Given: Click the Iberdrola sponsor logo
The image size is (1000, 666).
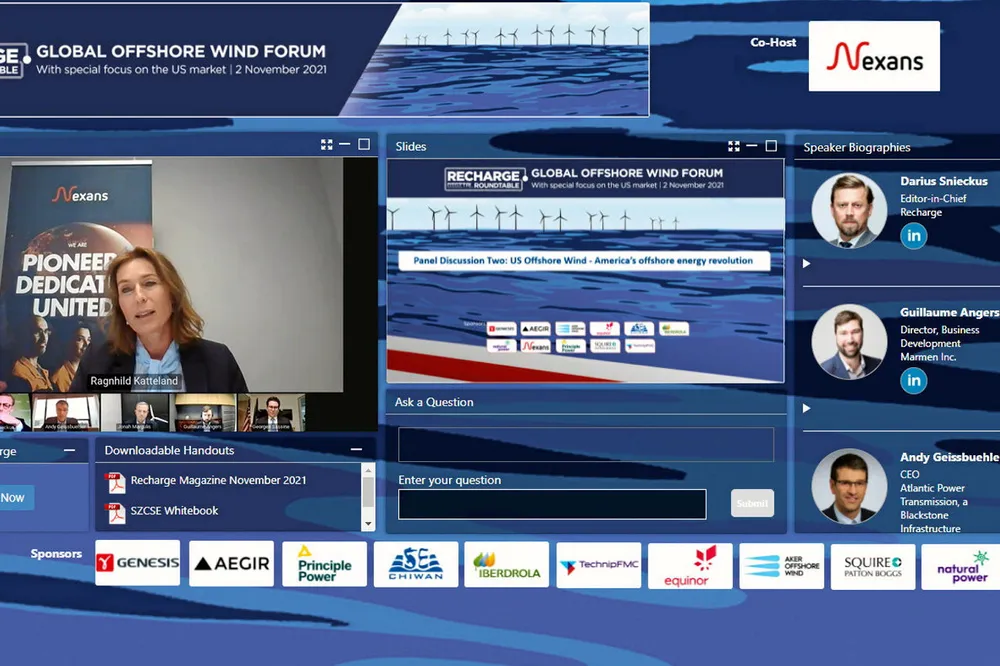Looking at the screenshot, I should click(506, 565).
